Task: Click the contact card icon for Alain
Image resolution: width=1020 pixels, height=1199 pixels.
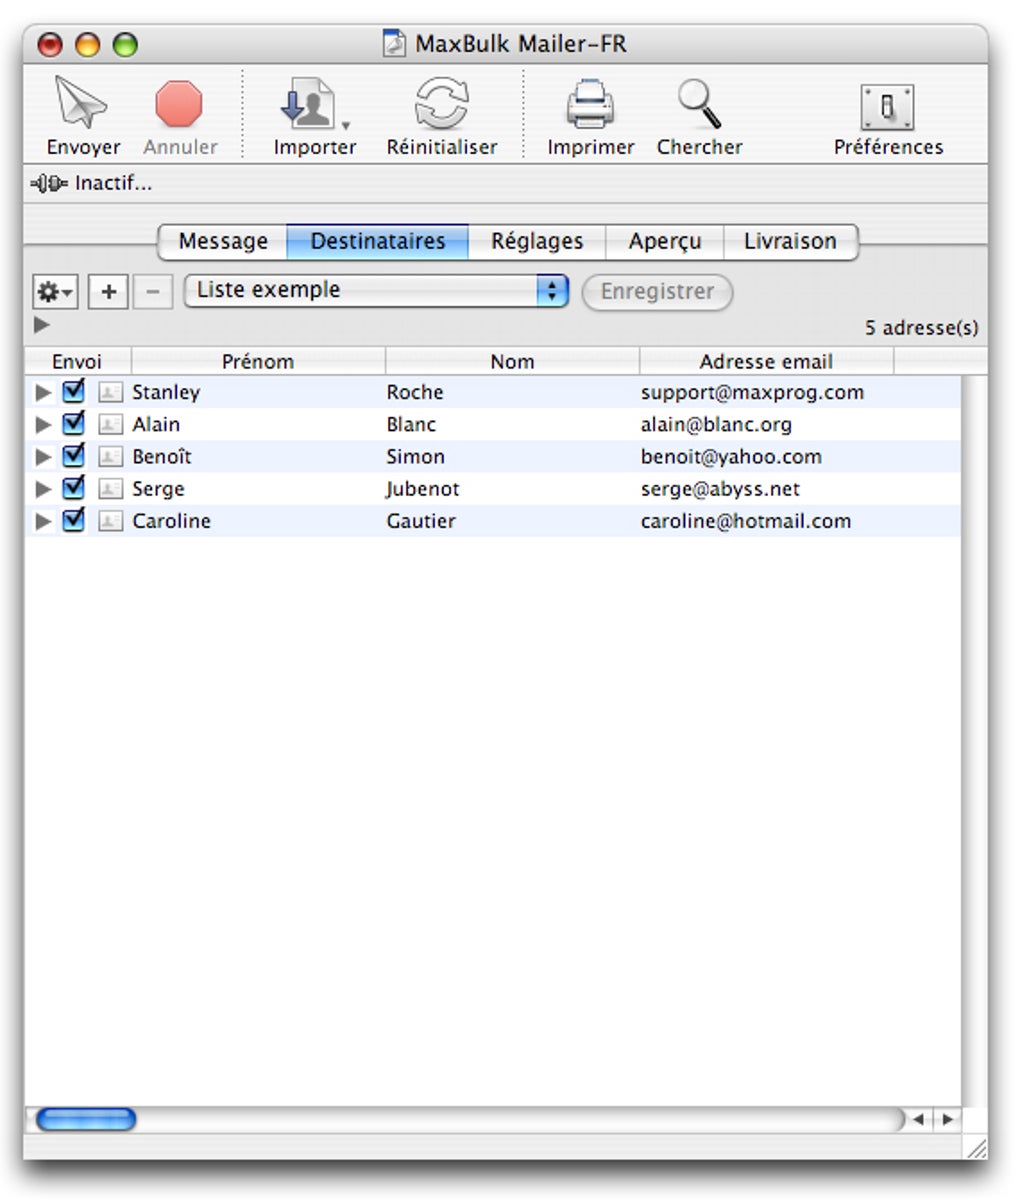Action: [110, 424]
